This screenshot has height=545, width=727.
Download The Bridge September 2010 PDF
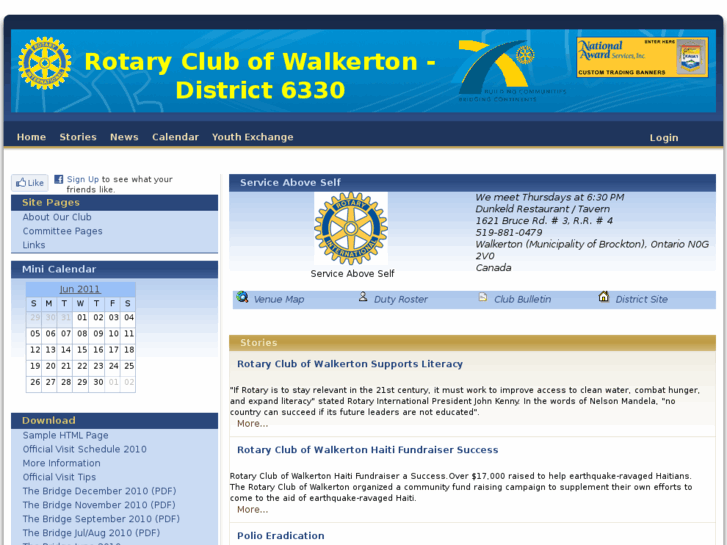101,519
